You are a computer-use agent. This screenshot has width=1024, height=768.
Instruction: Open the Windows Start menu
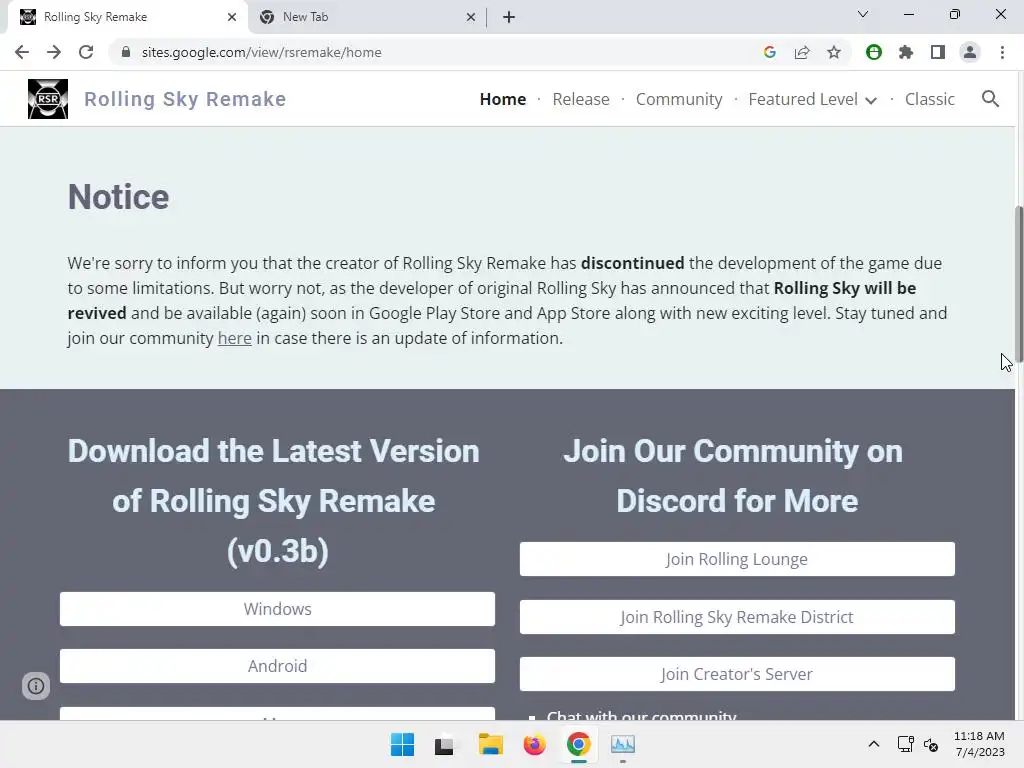402,744
